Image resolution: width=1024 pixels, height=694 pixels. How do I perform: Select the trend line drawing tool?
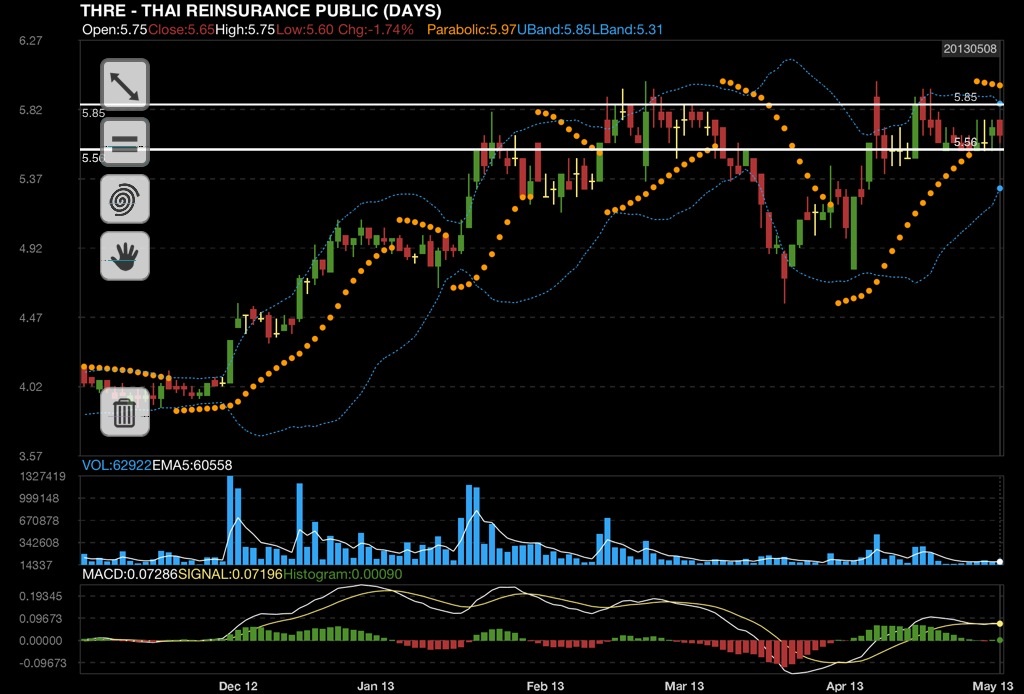pos(125,85)
